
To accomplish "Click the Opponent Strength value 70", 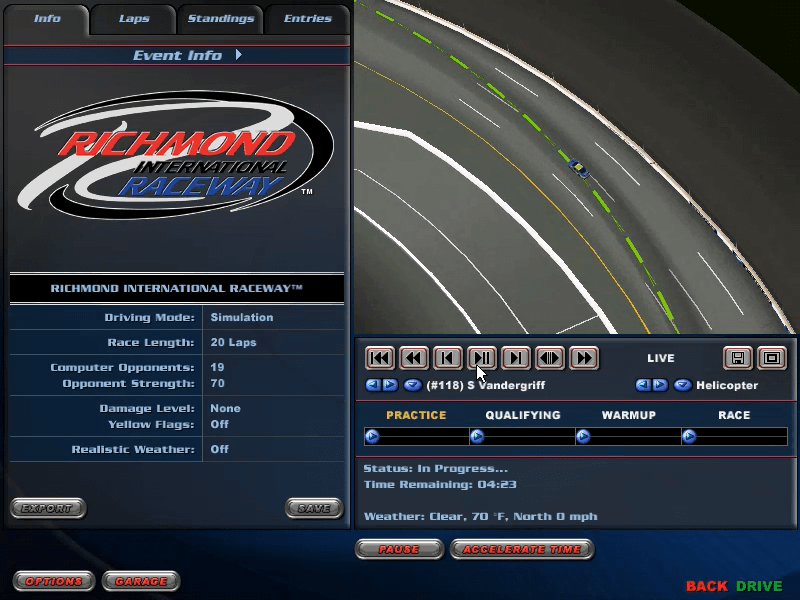I will point(217,383).
